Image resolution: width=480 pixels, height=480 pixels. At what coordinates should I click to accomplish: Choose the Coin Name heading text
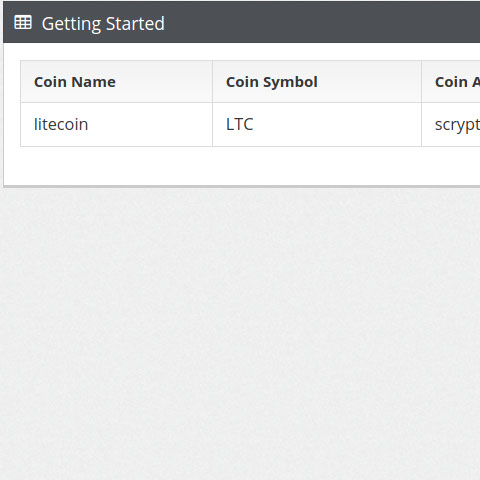coord(75,82)
